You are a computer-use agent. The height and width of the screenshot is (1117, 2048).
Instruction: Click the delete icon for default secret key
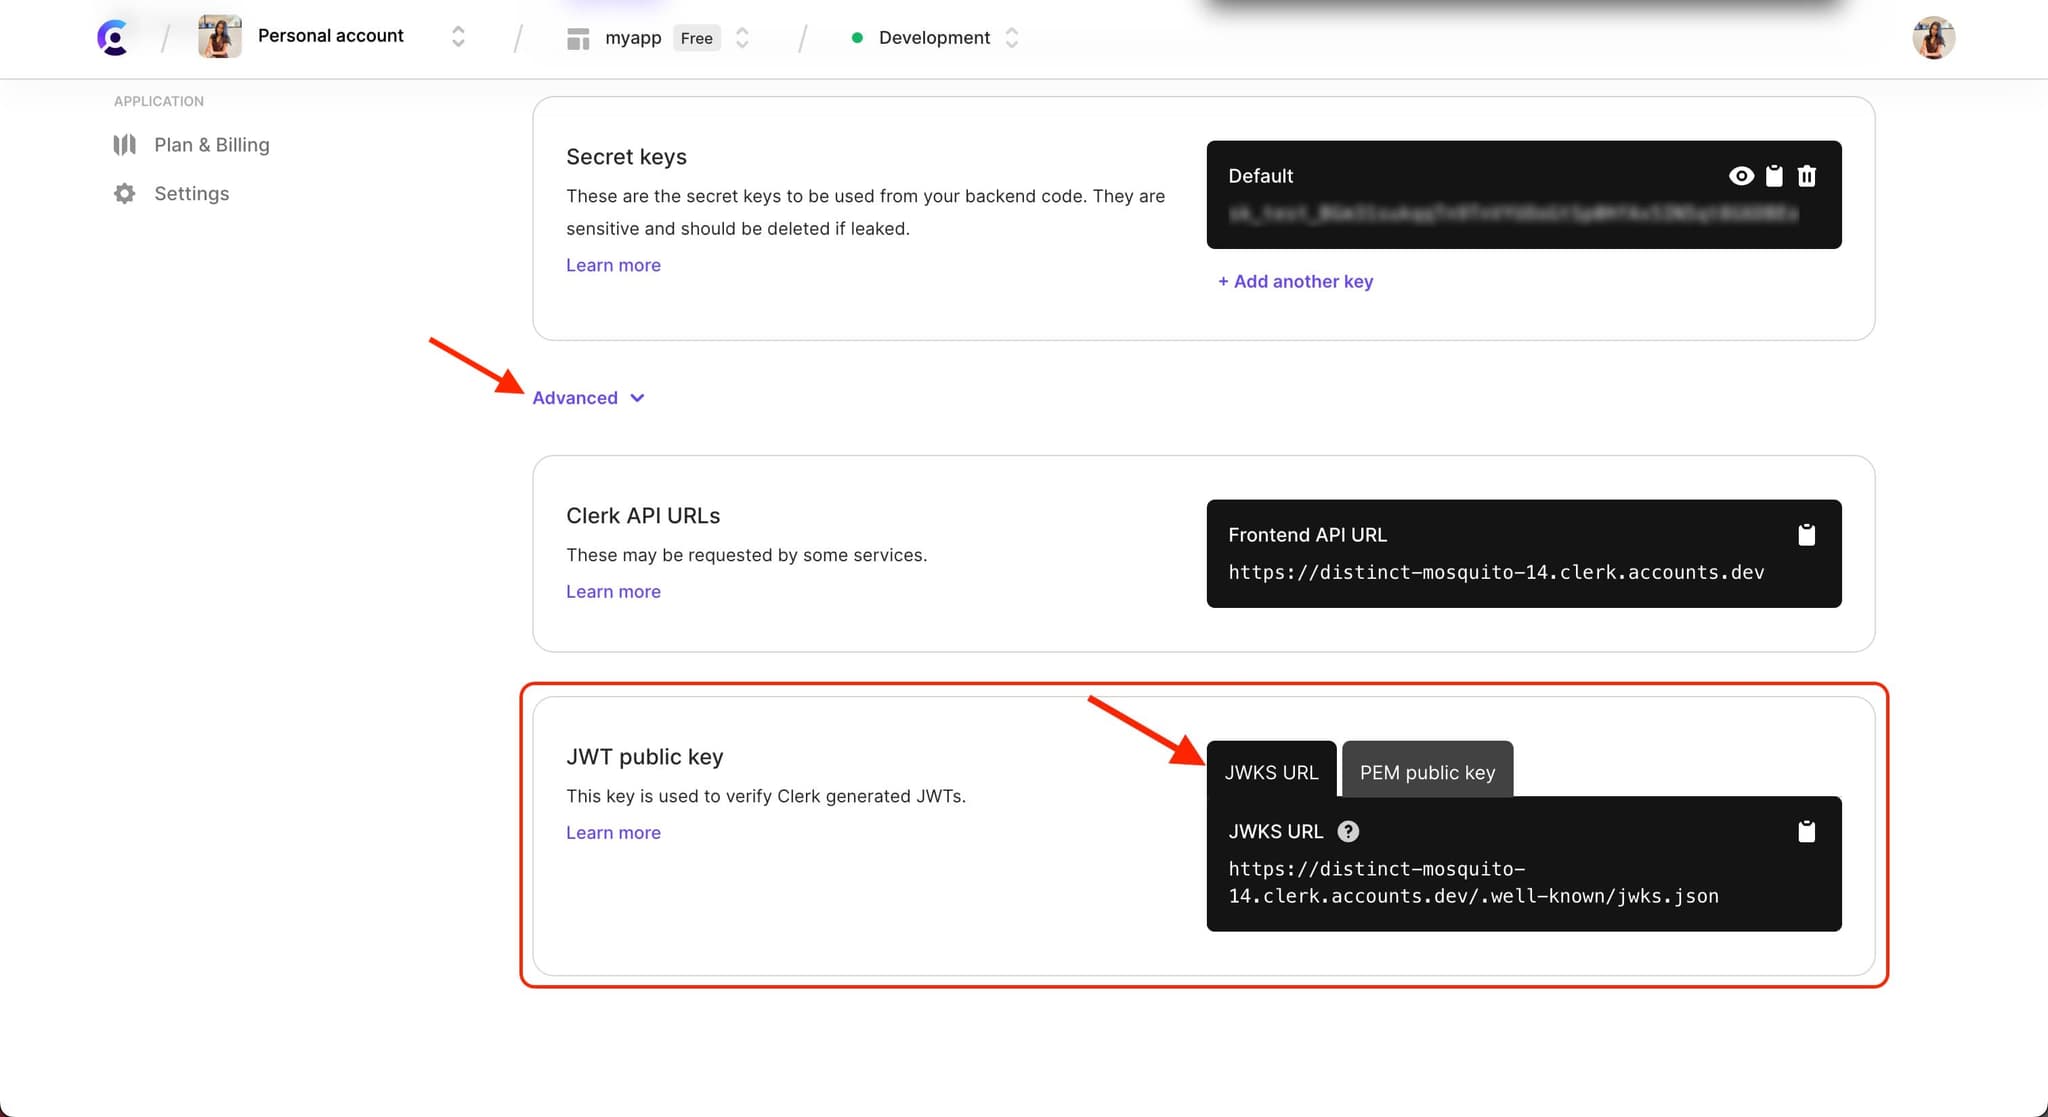(x=1806, y=176)
